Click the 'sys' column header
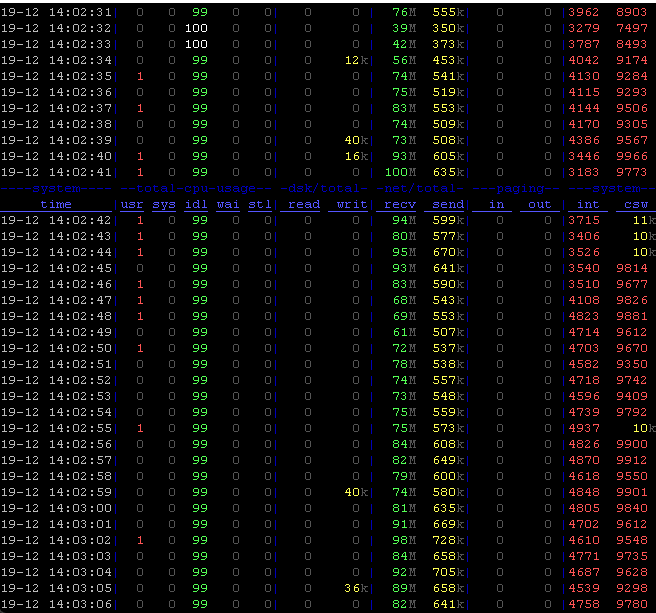This screenshot has width=656, height=613. 164,204
